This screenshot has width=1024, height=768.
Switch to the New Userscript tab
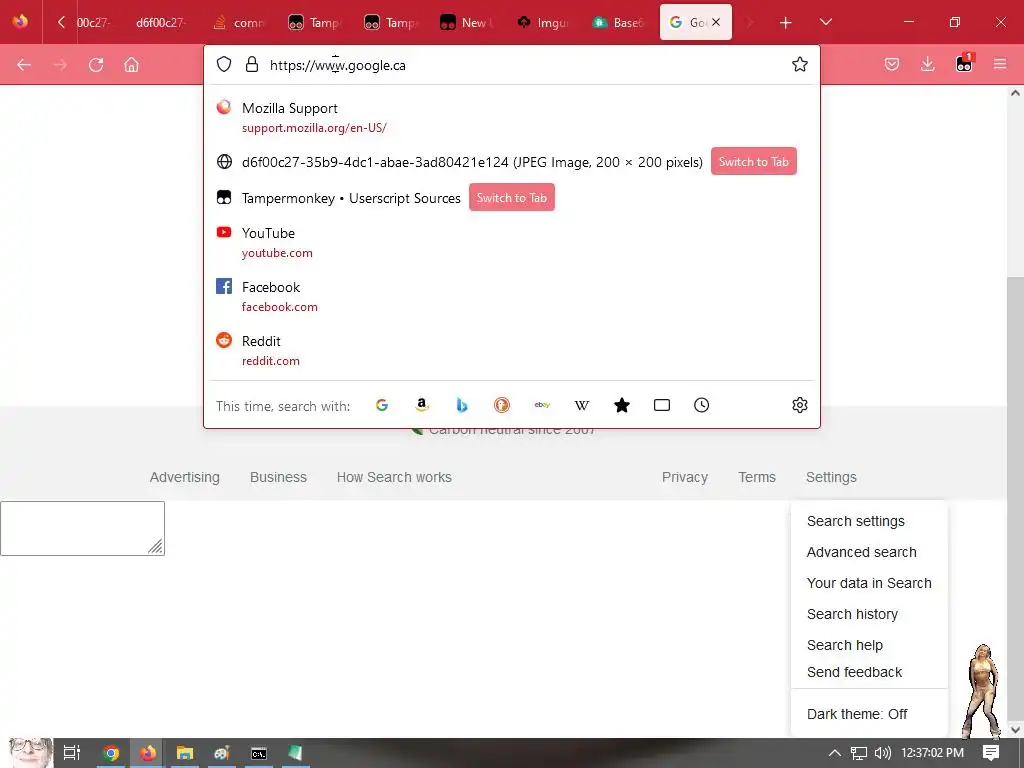pos(468,22)
